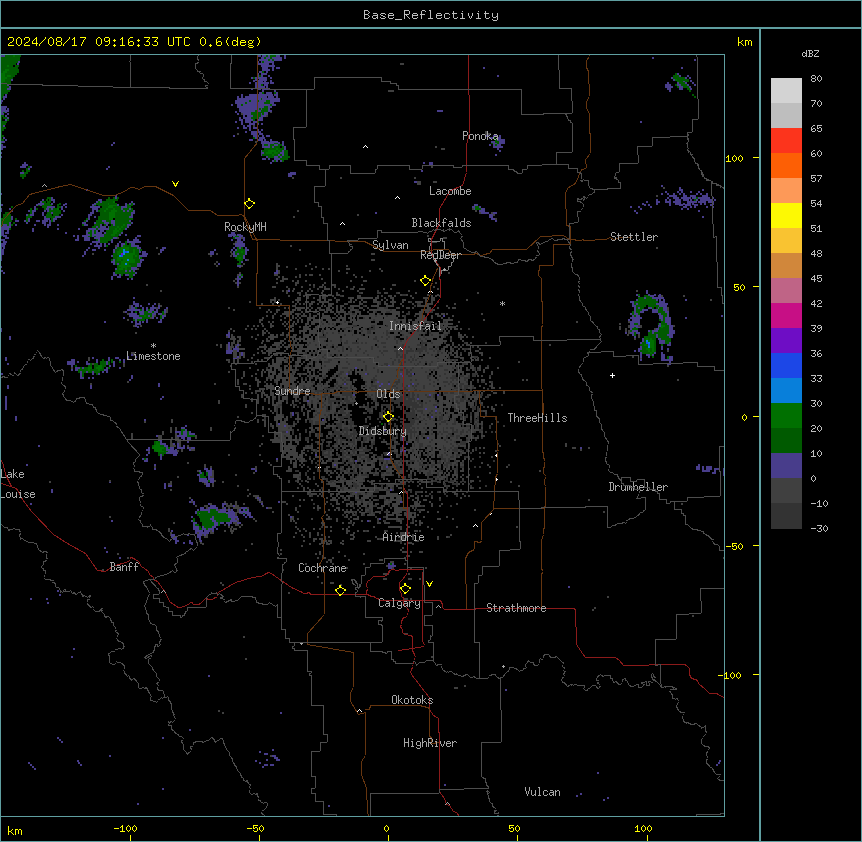
Task: Click the hook-shaped radar echo south of Stettler
Action: coord(651,328)
